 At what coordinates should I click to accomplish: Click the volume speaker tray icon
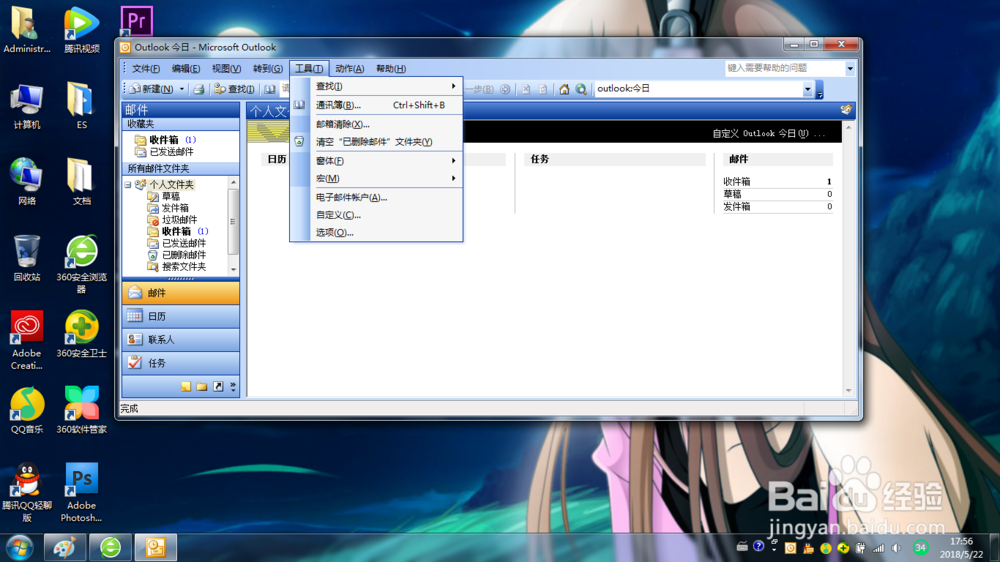coord(896,548)
